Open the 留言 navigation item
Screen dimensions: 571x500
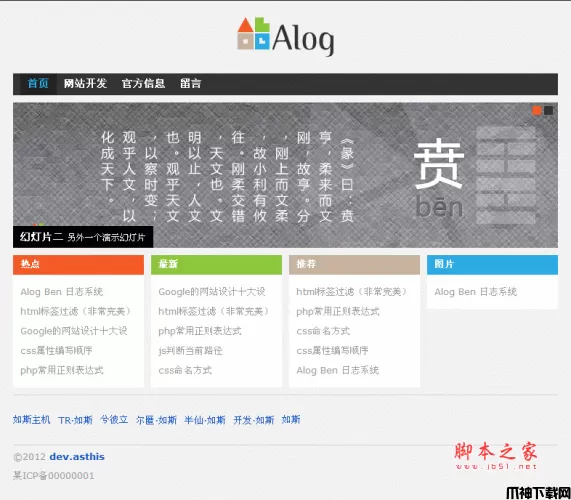(x=190, y=83)
